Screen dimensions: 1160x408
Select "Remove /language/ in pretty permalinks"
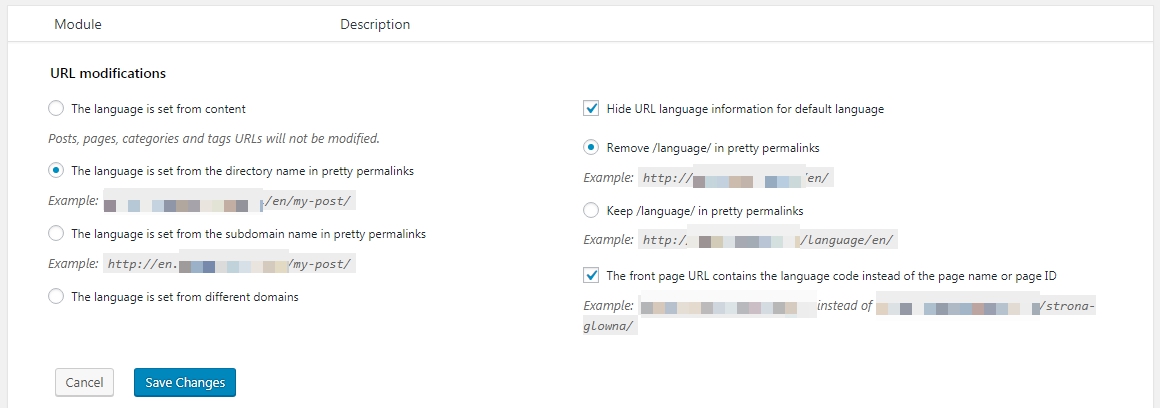(591, 148)
